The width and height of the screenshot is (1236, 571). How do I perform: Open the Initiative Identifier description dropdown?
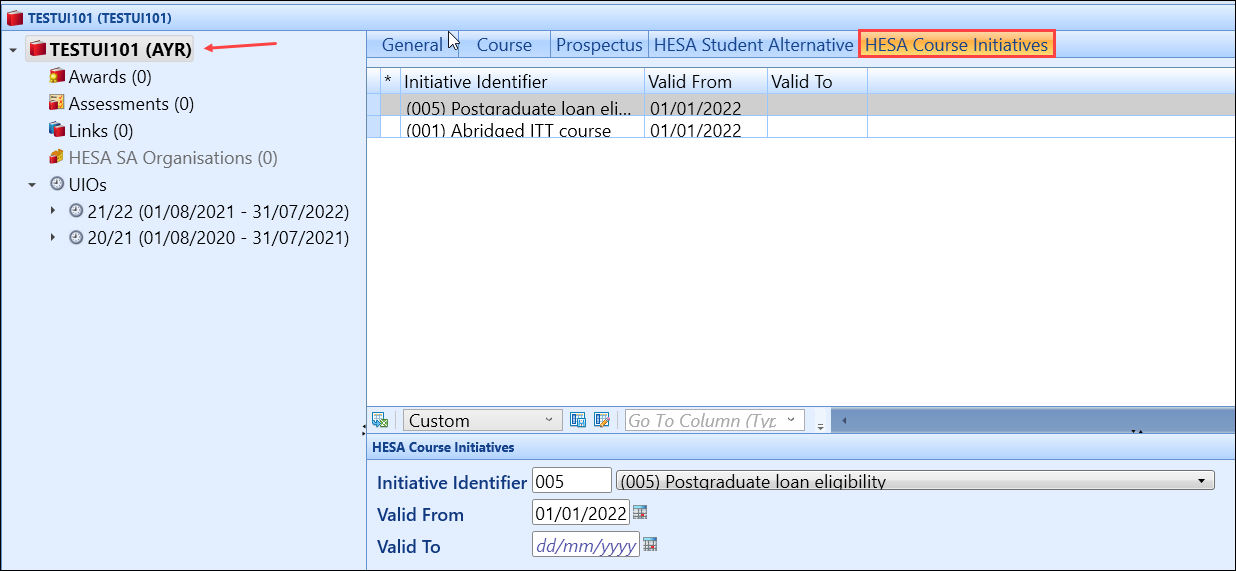[1201, 481]
